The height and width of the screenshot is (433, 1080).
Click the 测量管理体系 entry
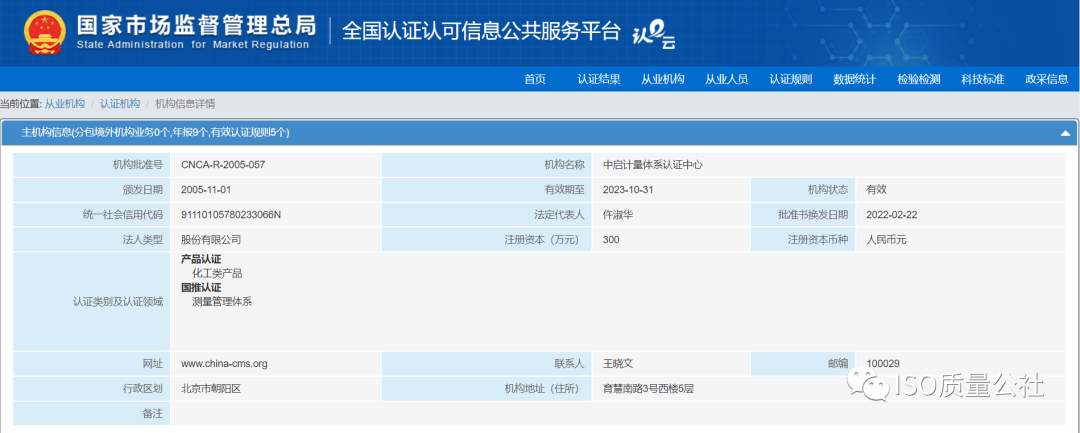(x=222, y=302)
